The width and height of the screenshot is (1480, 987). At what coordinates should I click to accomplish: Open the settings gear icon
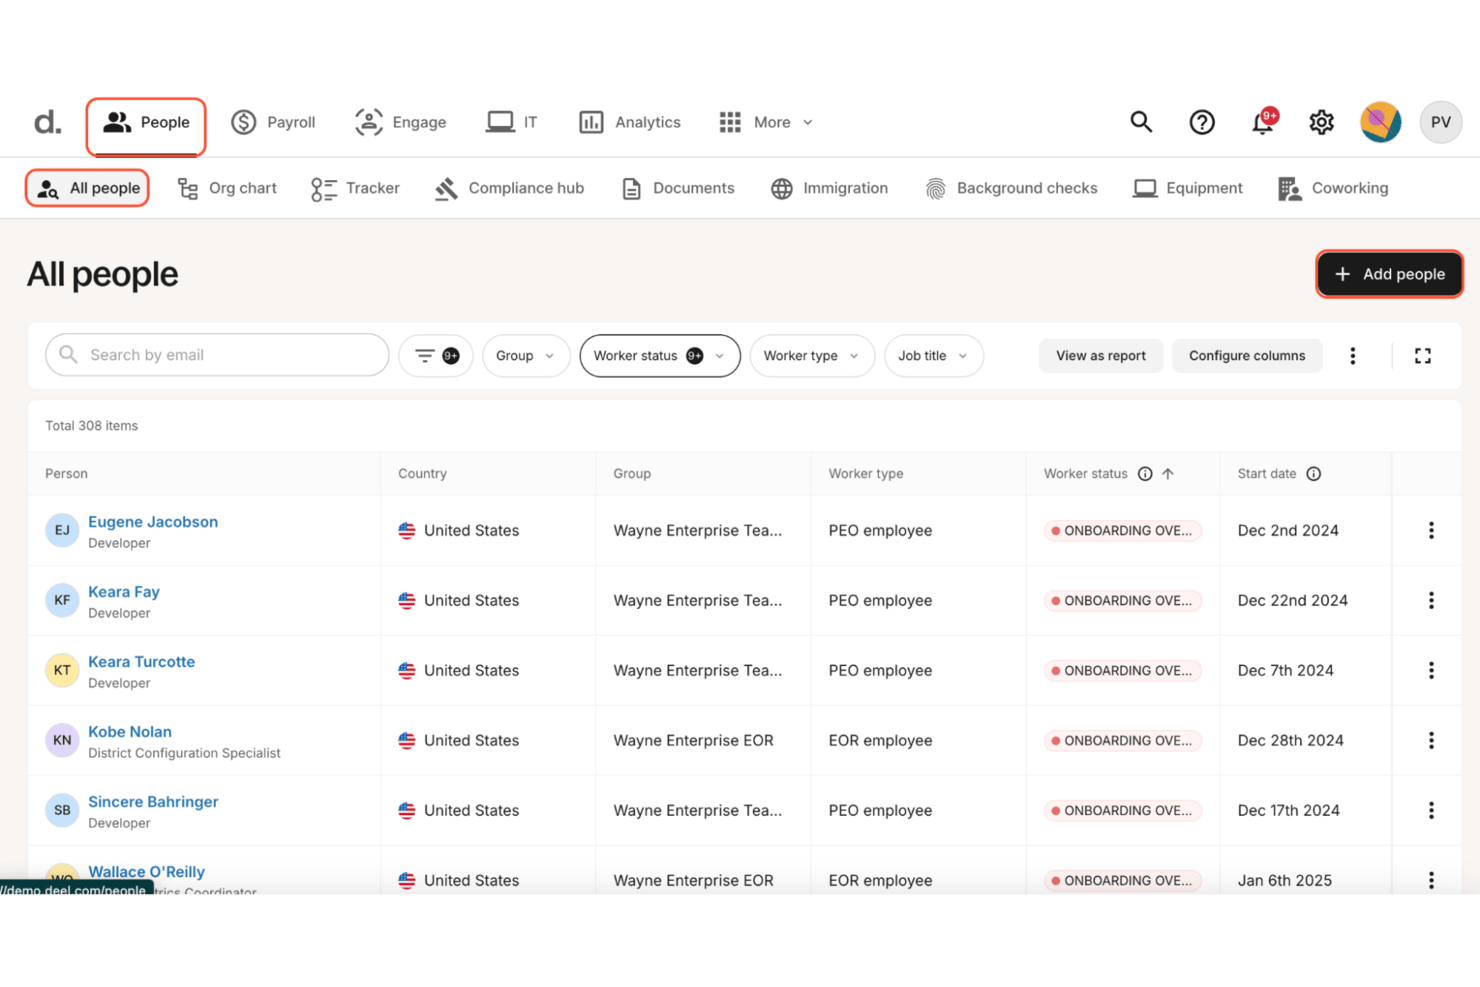point(1322,122)
